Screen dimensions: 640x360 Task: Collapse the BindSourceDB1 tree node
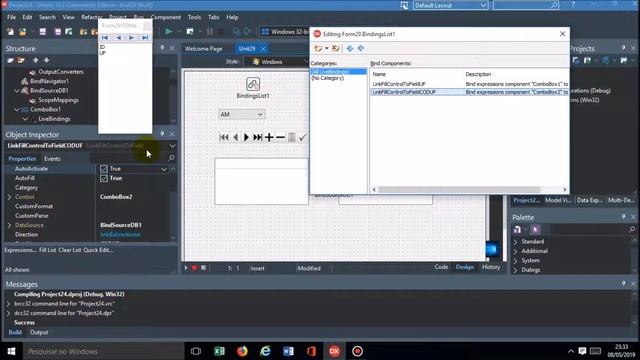[x=17, y=91]
